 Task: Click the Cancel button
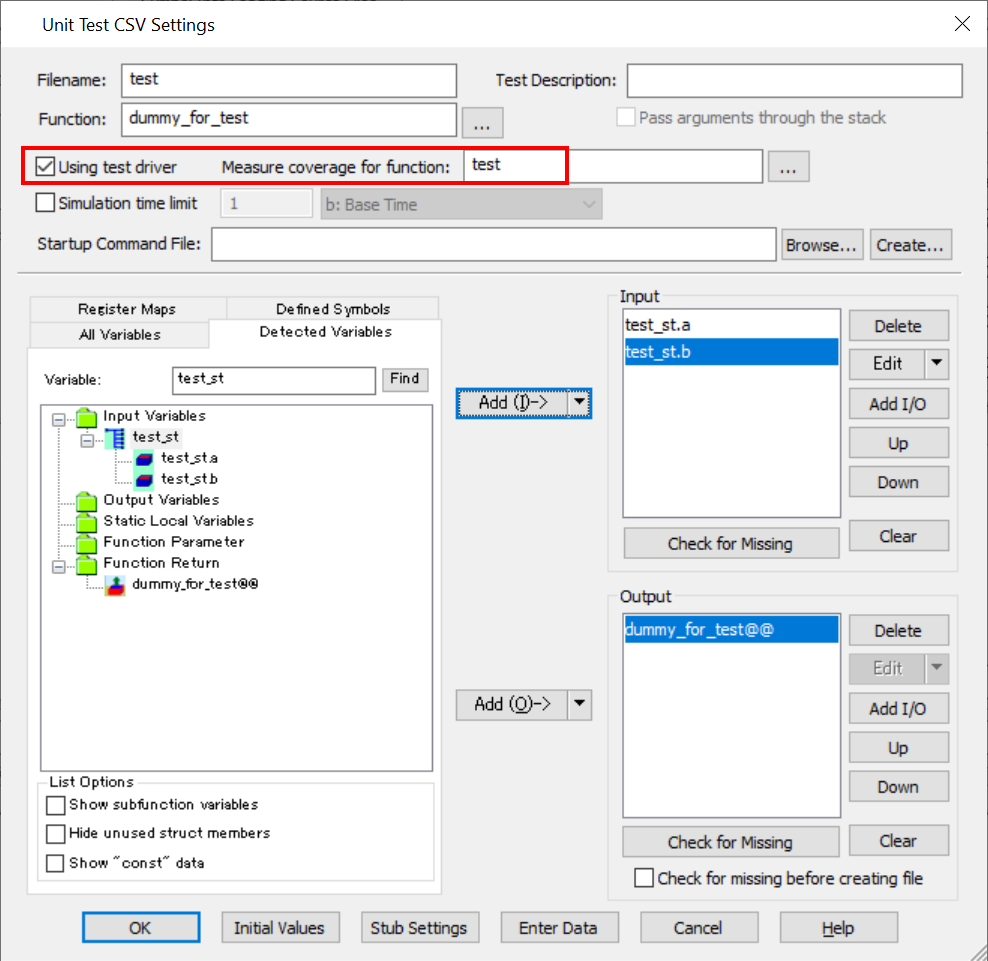coord(699,928)
